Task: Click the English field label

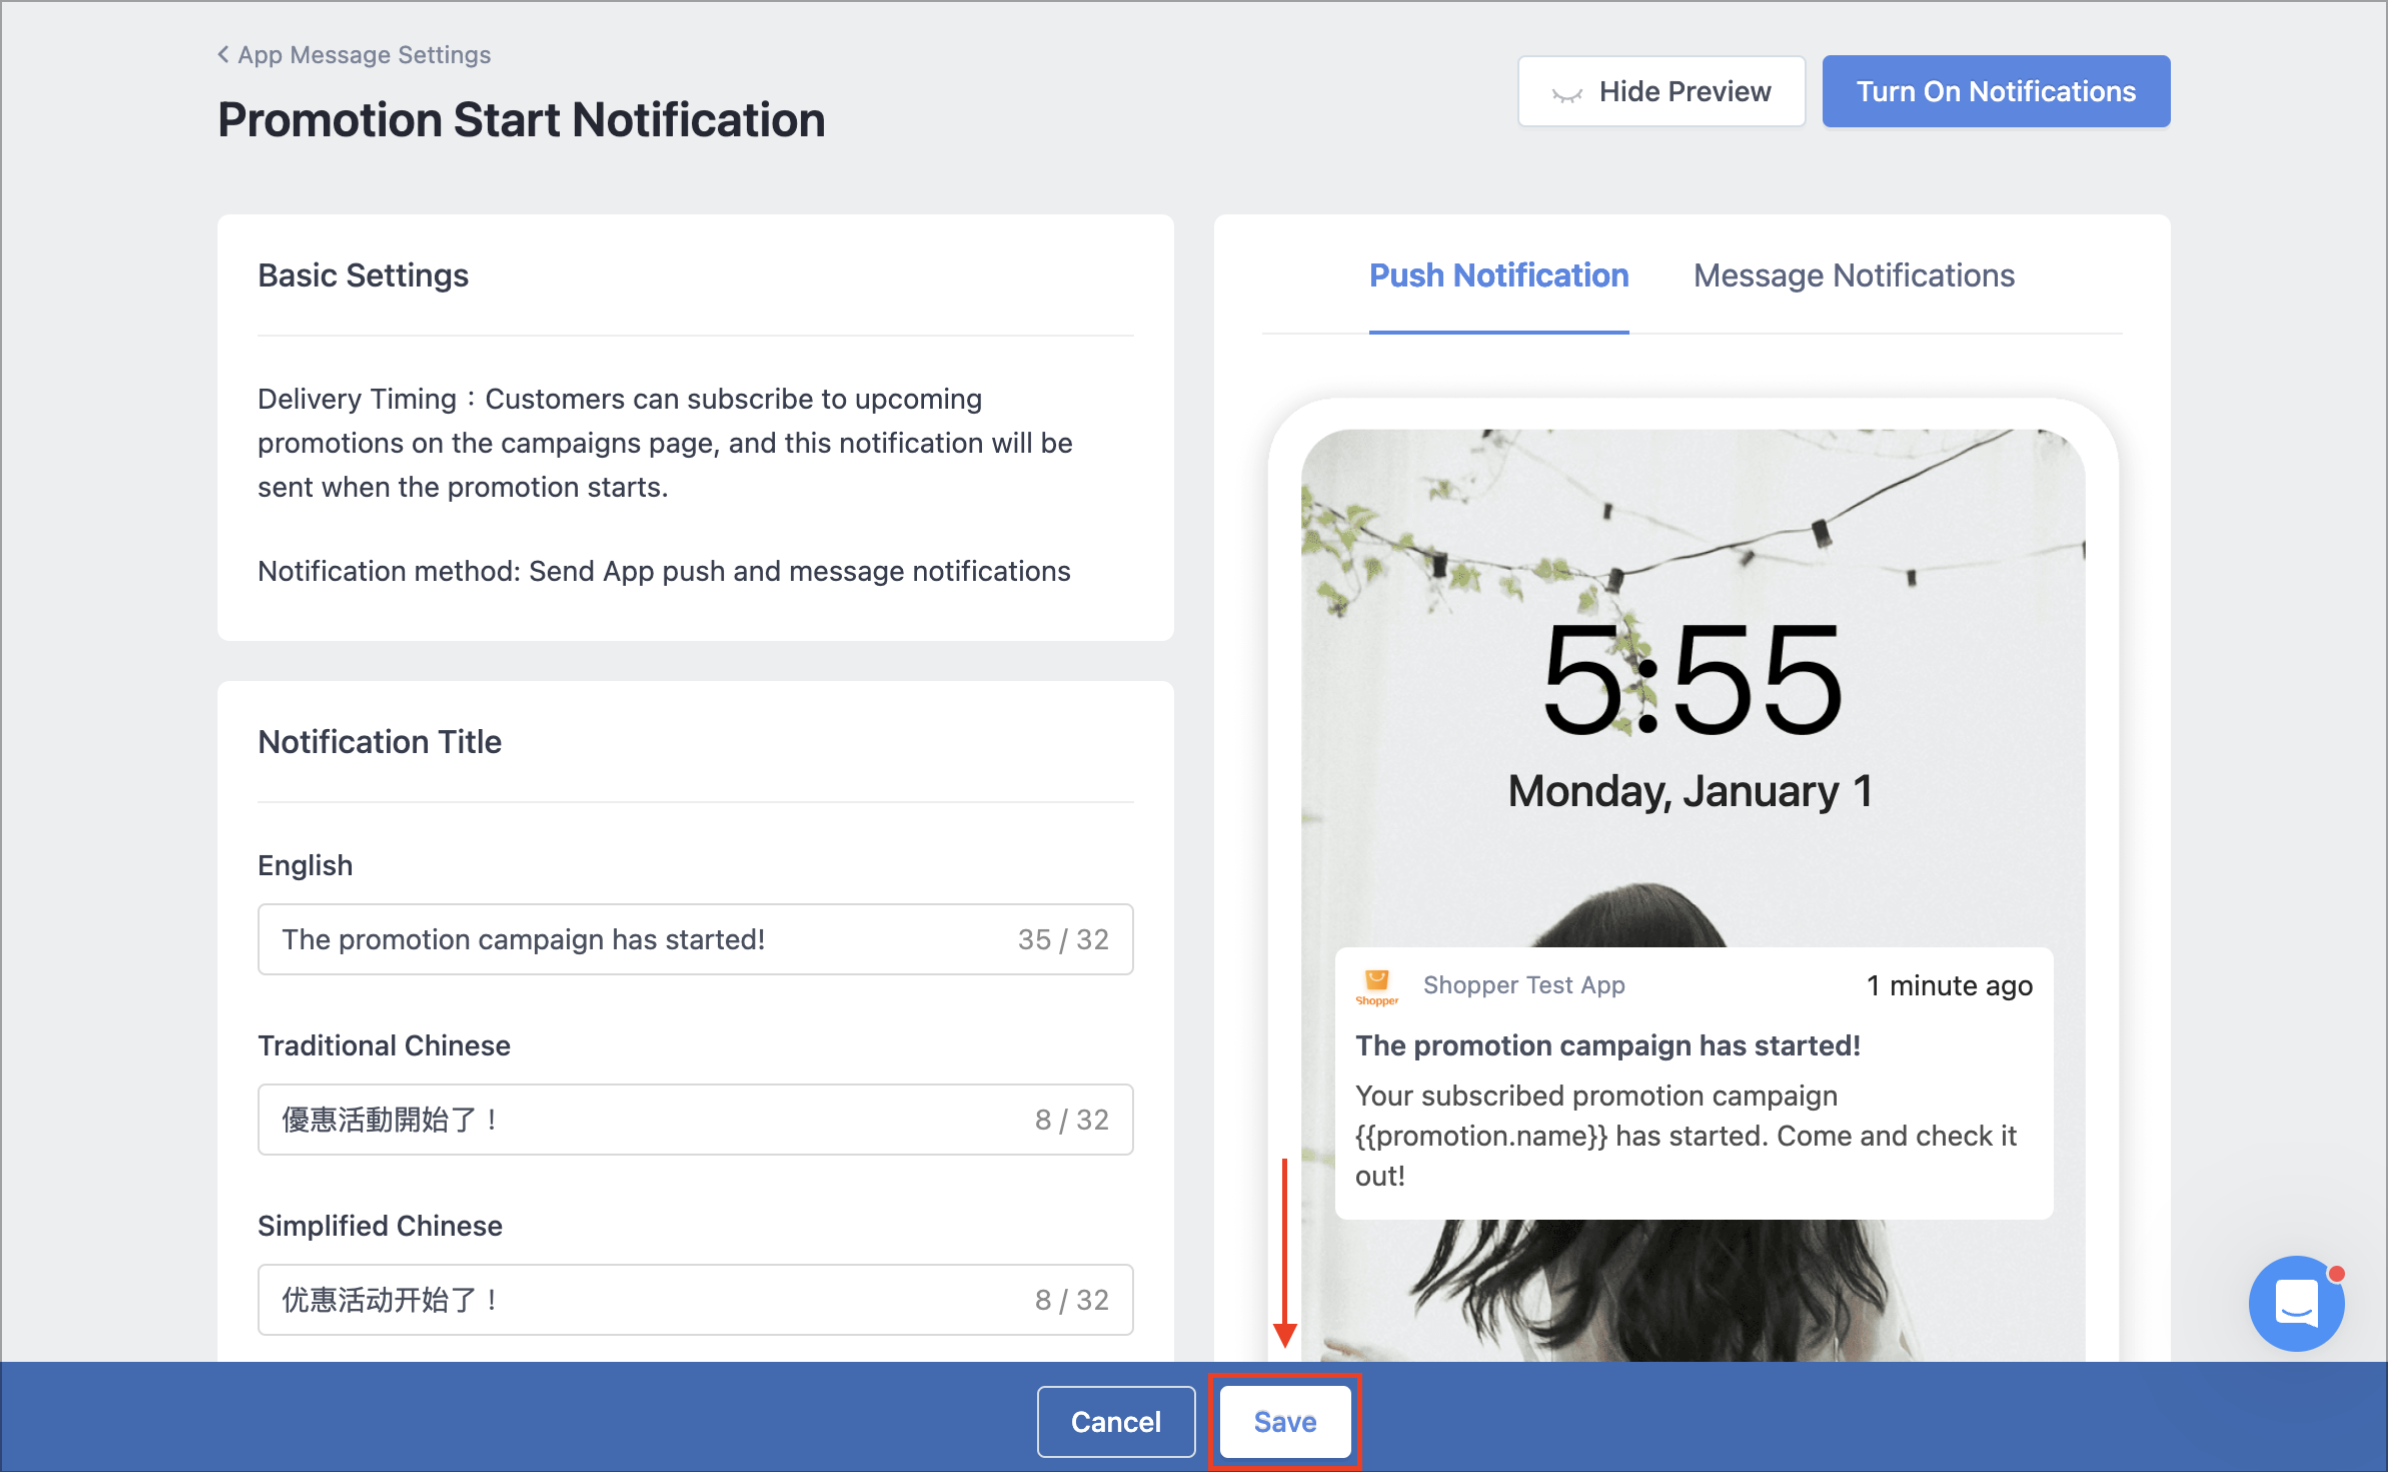Action: [x=305, y=865]
